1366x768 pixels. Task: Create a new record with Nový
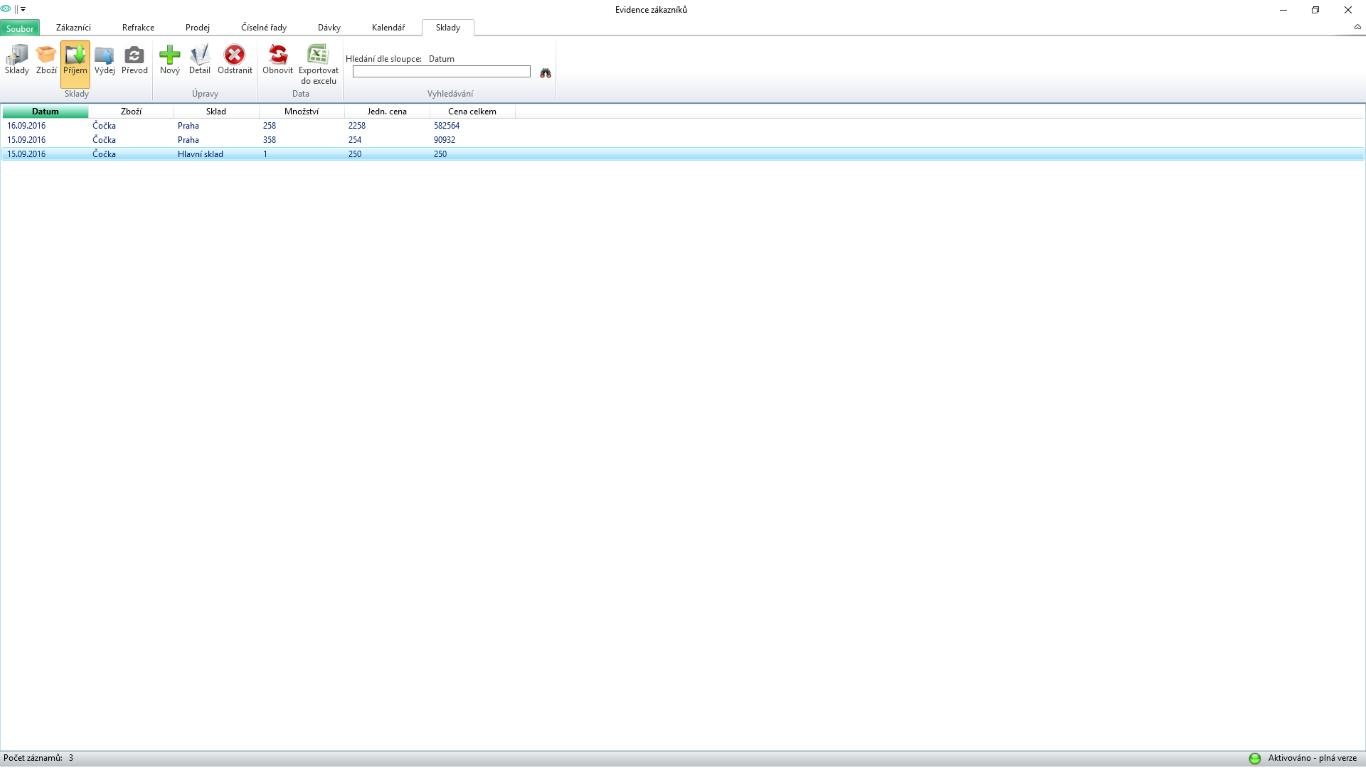170,60
